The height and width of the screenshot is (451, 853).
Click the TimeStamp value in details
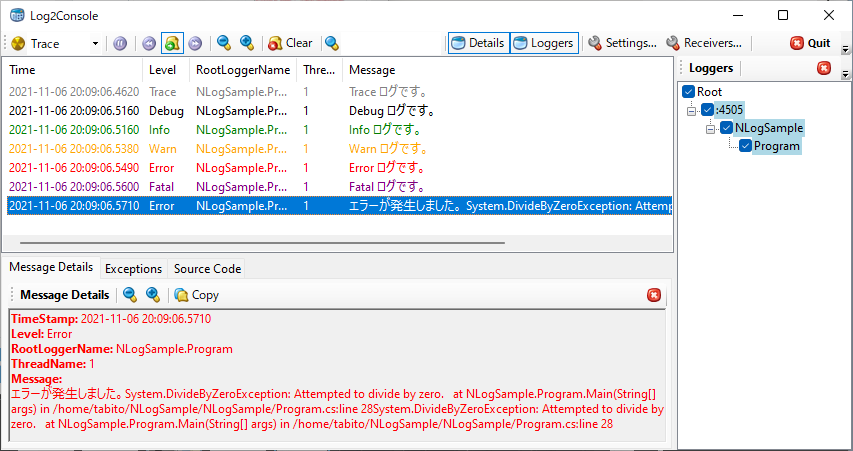(146, 319)
